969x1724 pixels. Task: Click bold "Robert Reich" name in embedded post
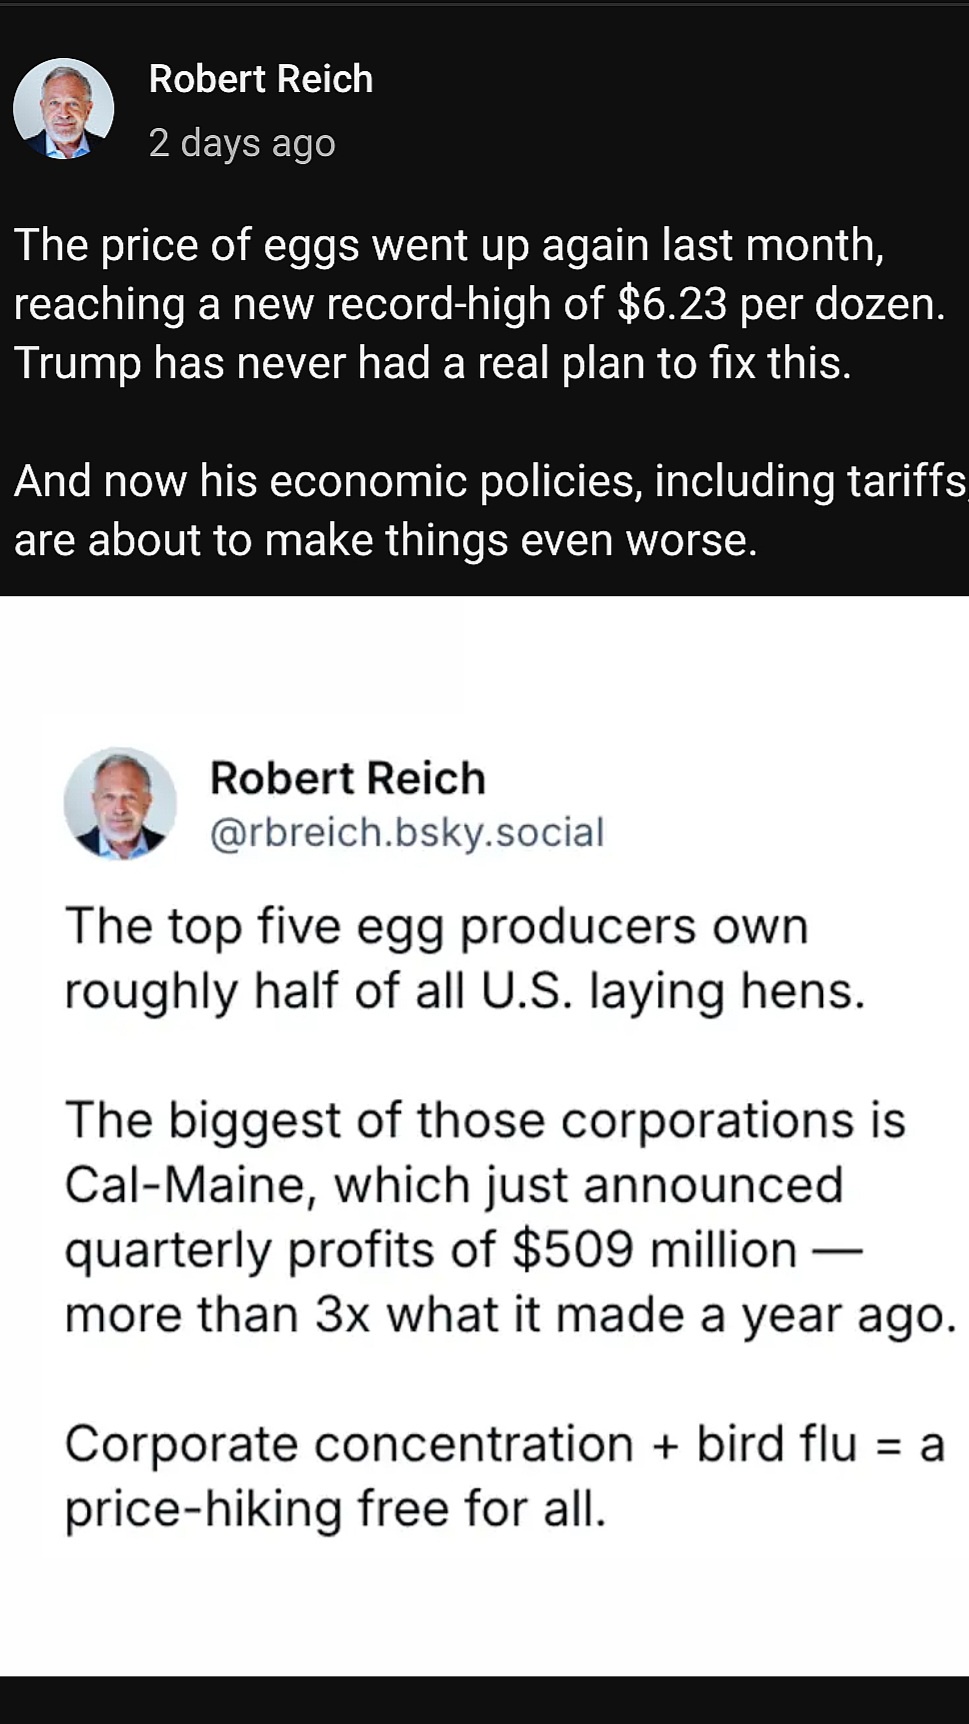pyautogui.click(x=347, y=778)
